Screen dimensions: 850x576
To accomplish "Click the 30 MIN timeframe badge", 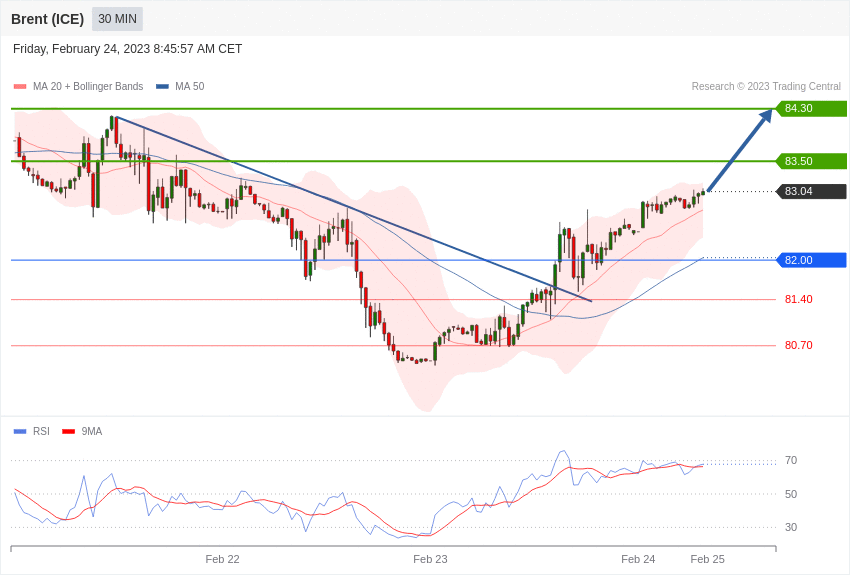I will 117,19.
